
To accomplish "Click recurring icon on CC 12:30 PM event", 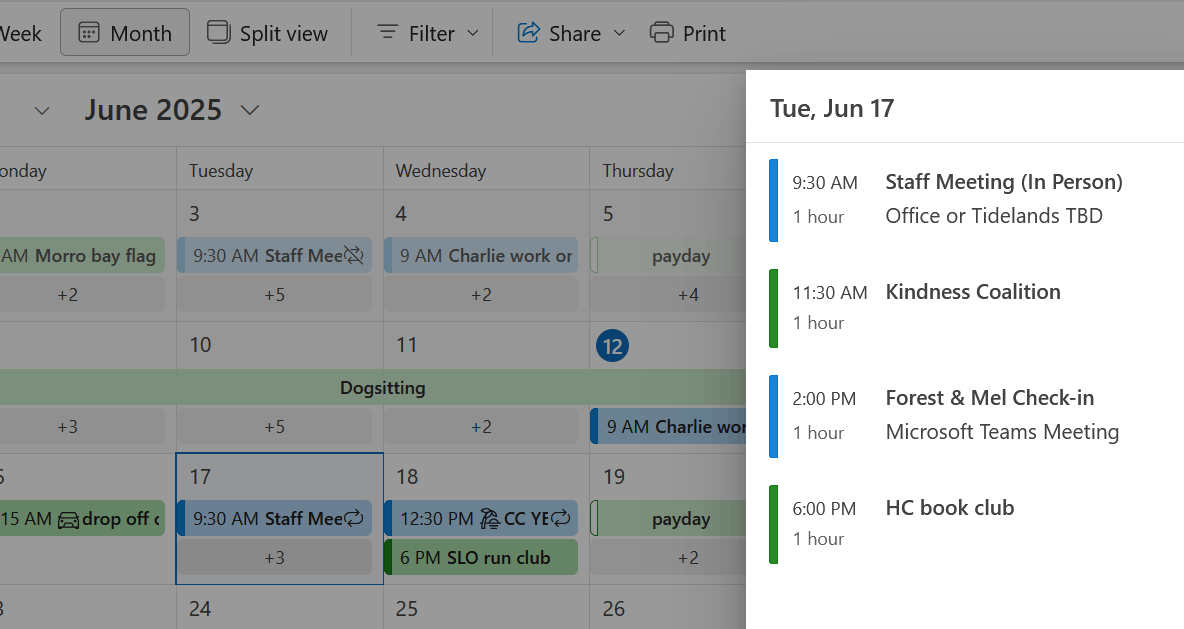I will click(560, 519).
